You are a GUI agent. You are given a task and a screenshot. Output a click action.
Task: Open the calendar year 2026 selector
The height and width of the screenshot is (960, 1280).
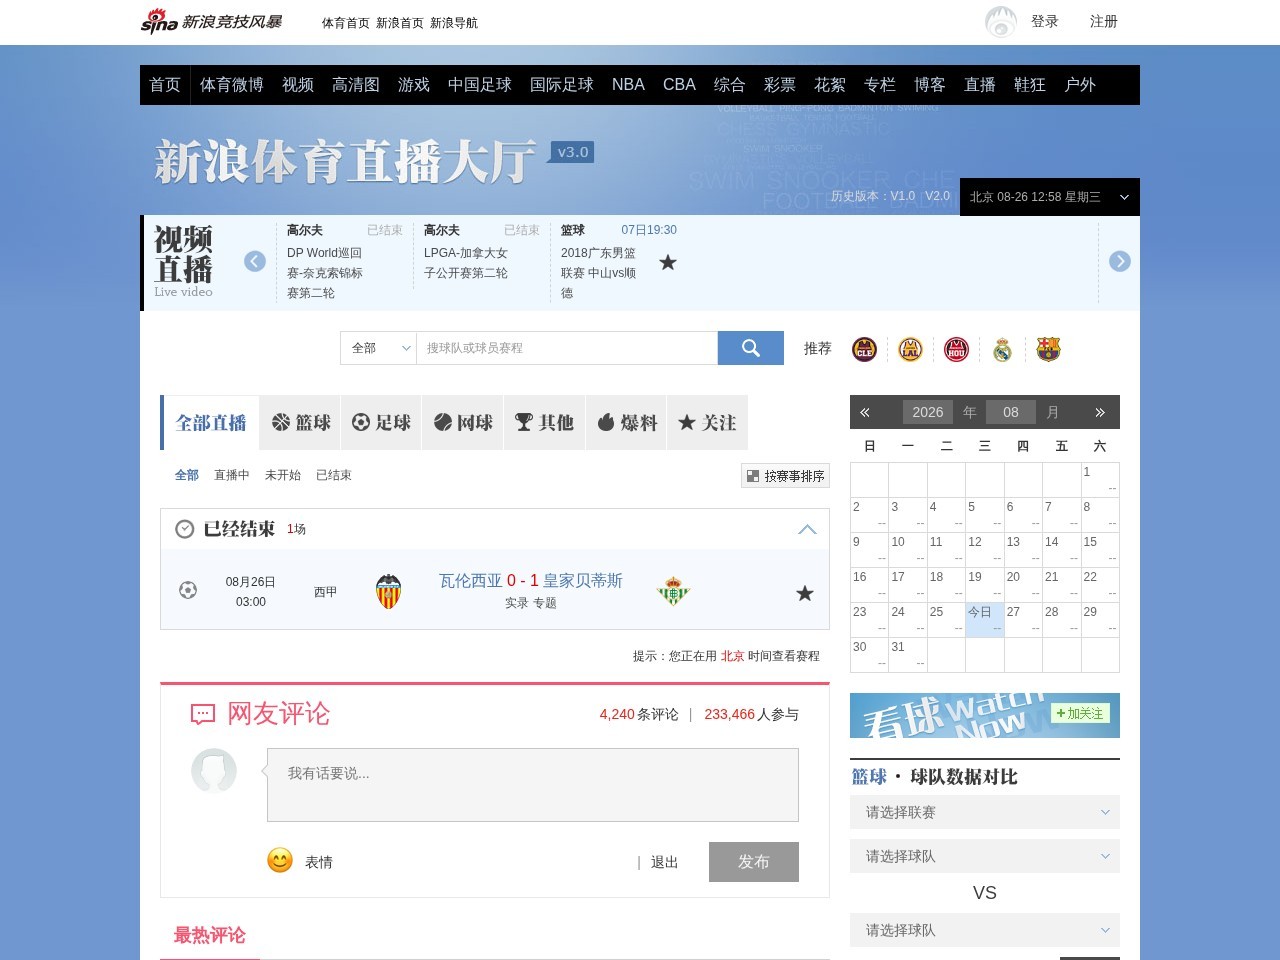(x=928, y=412)
